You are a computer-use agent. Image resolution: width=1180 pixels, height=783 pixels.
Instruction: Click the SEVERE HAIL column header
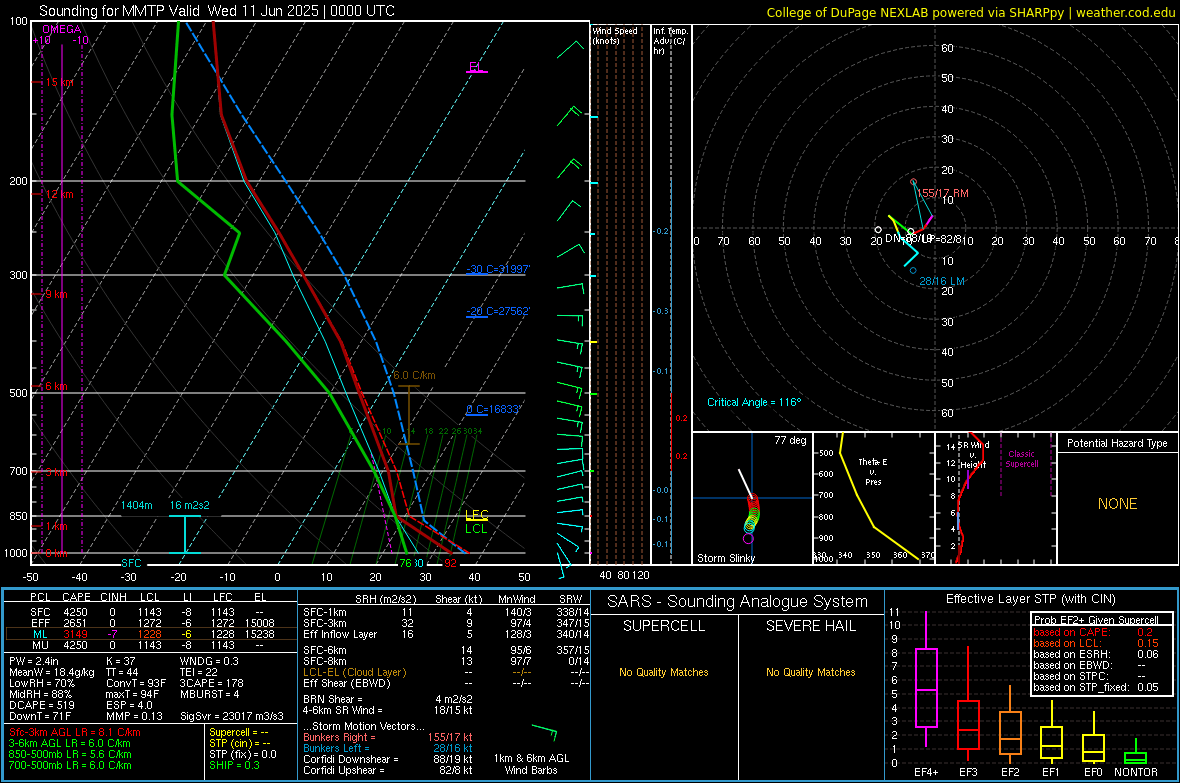[x=810, y=626]
